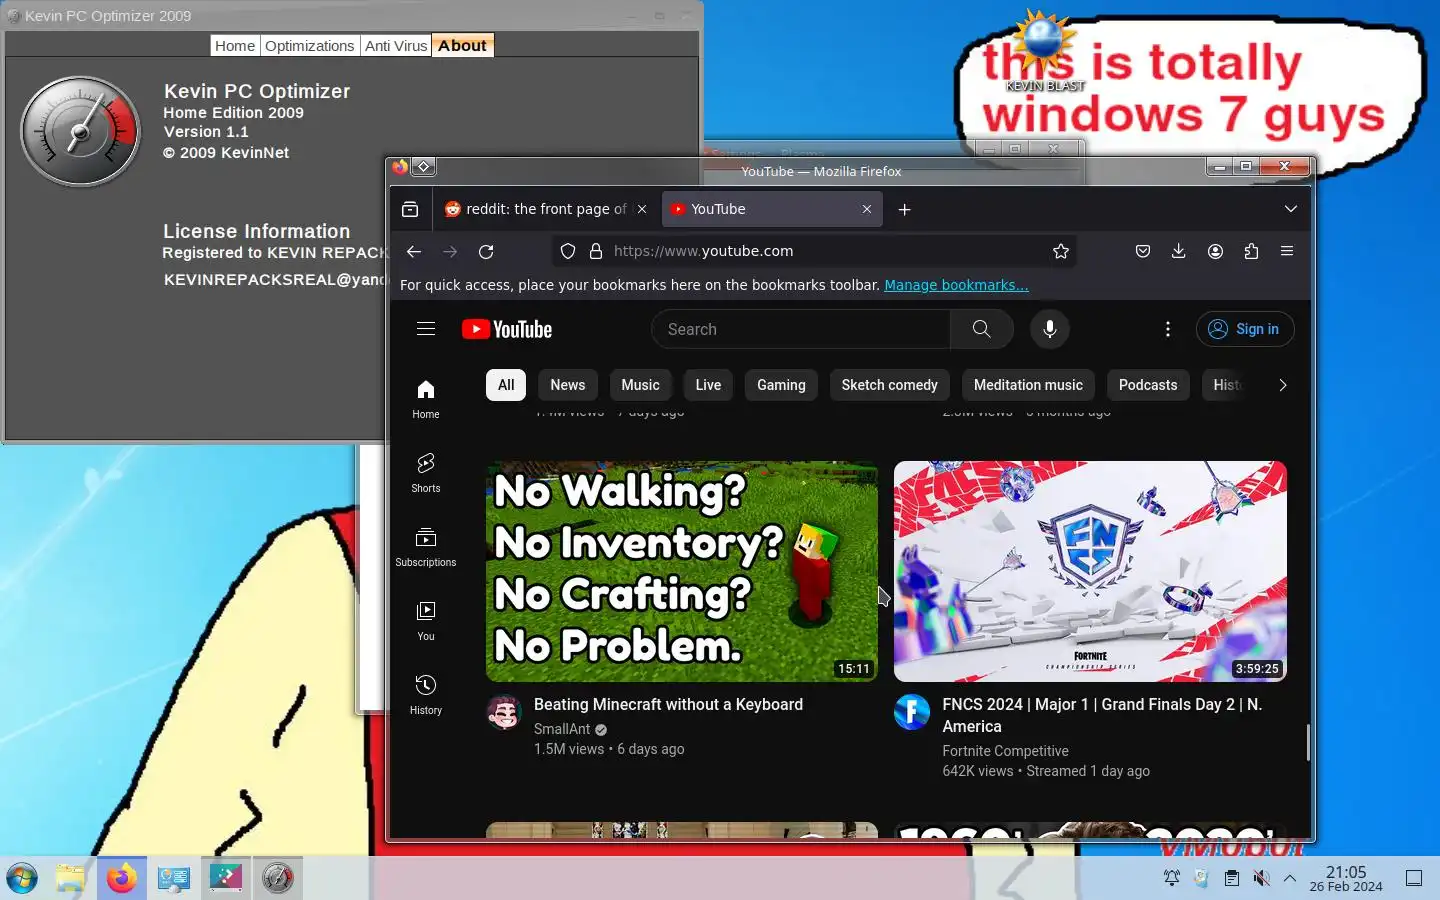Select the Sketch comedy filter chip
The height and width of the screenshot is (900, 1440).
[x=890, y=385]
